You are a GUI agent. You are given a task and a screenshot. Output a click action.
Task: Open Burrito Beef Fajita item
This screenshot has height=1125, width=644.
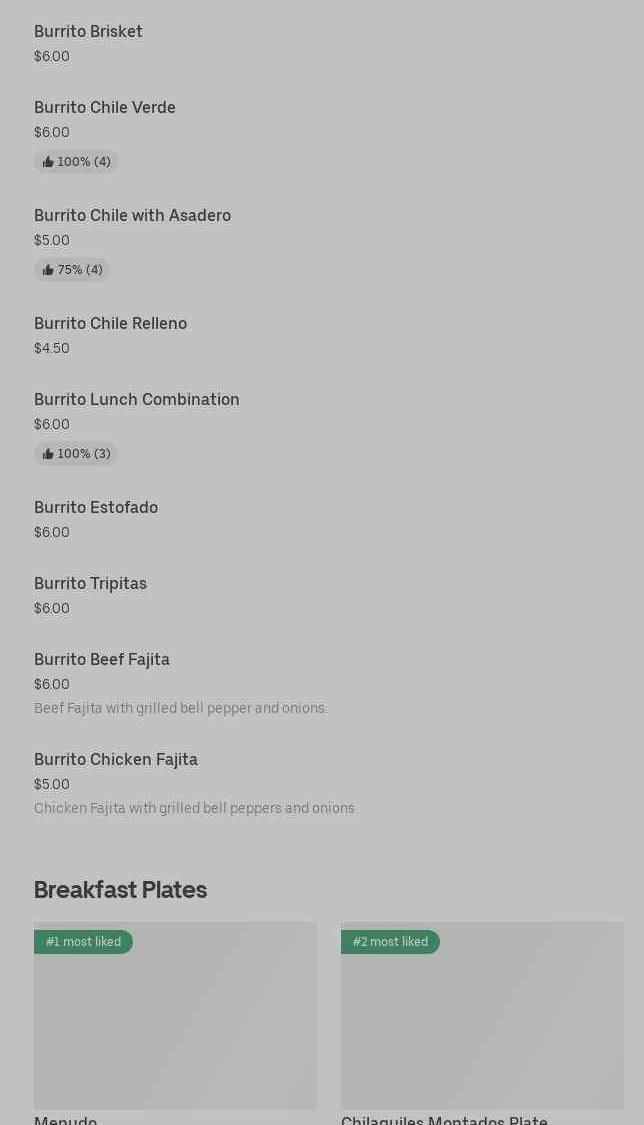click(x=102, y=660)
